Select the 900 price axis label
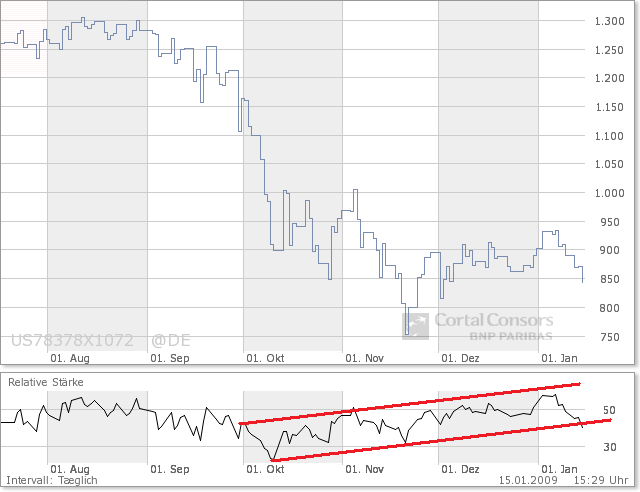The height and width of the screenshot is (492, 640). (609, 250)
